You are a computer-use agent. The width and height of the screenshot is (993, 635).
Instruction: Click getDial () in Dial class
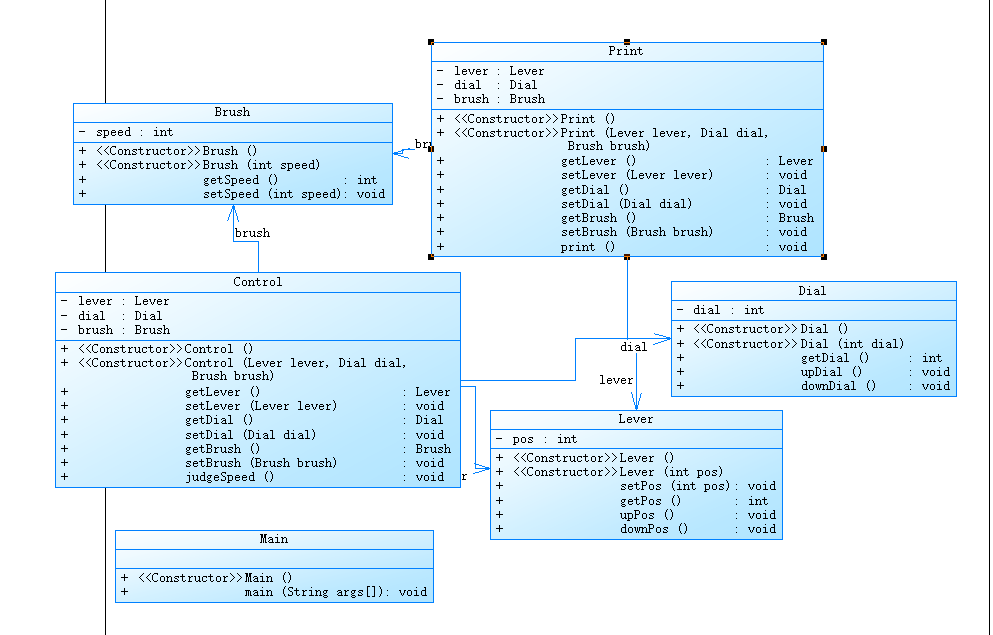click(835, 358)
